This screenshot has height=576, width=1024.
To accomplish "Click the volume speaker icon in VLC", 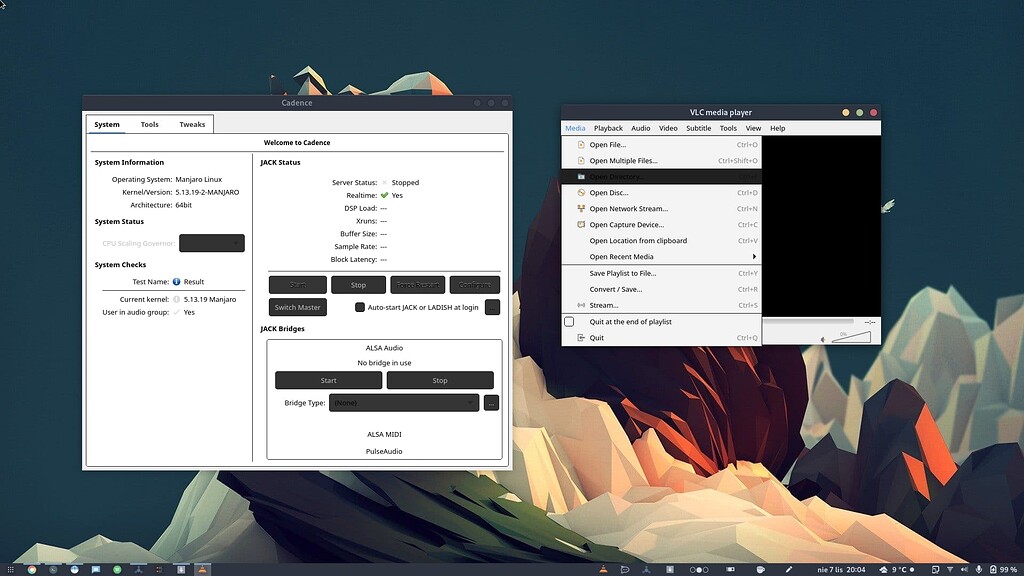I will pos(825,339).
